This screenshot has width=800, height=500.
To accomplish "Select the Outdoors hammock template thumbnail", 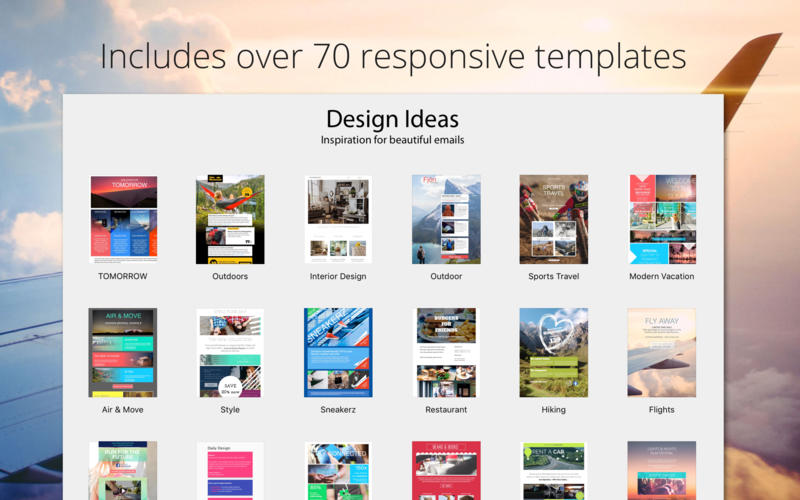I will 230,219.
